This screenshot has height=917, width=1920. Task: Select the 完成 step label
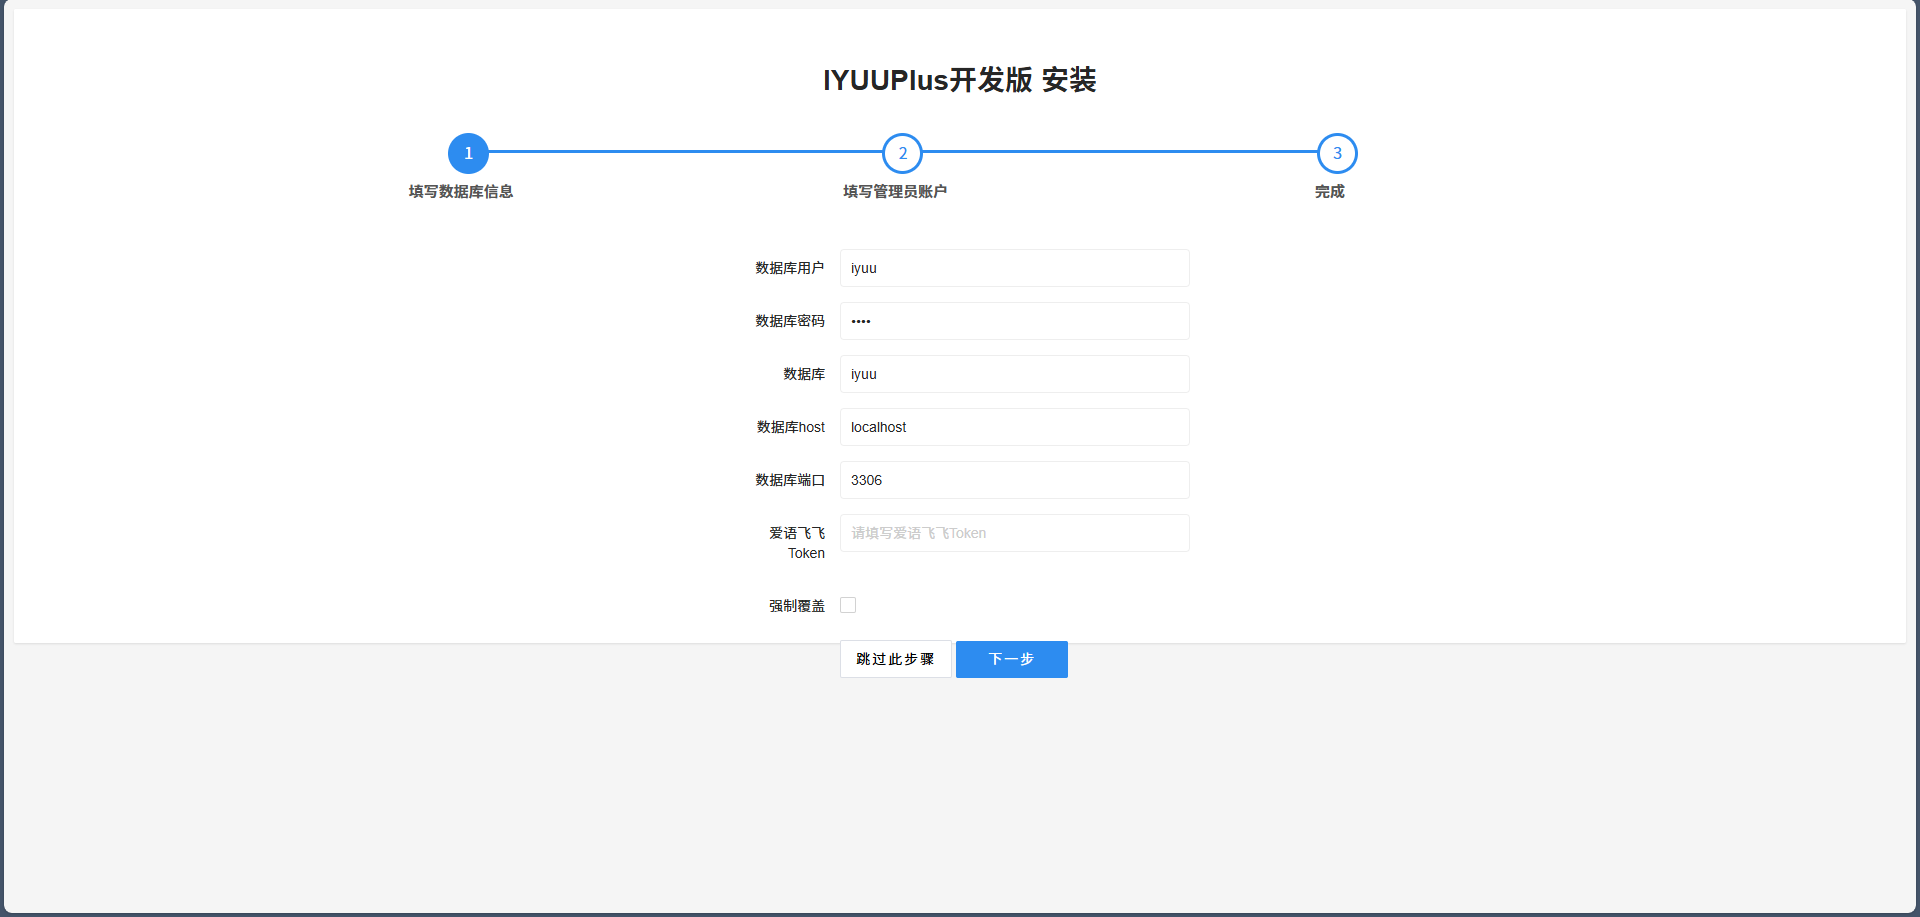point(1329,192)
